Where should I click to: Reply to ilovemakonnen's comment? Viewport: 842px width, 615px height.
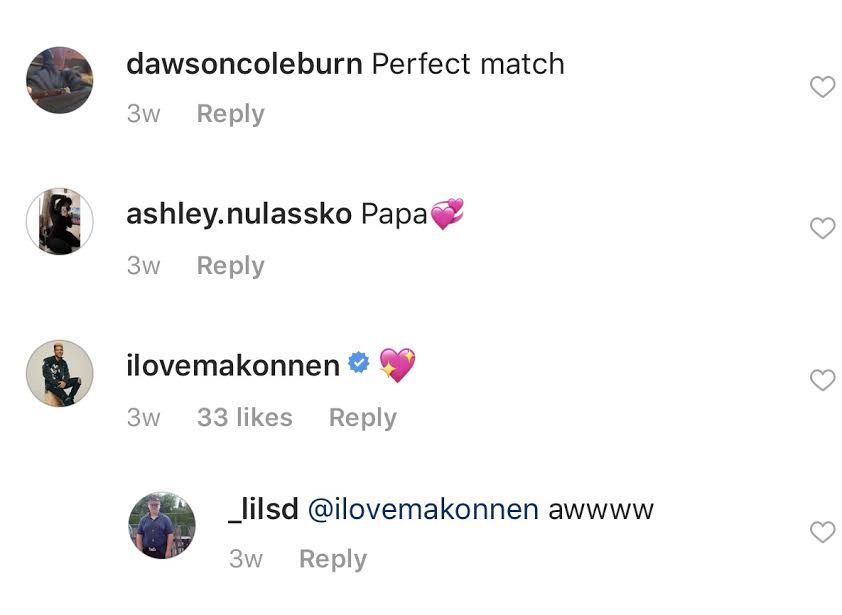(x=362, y=418)
